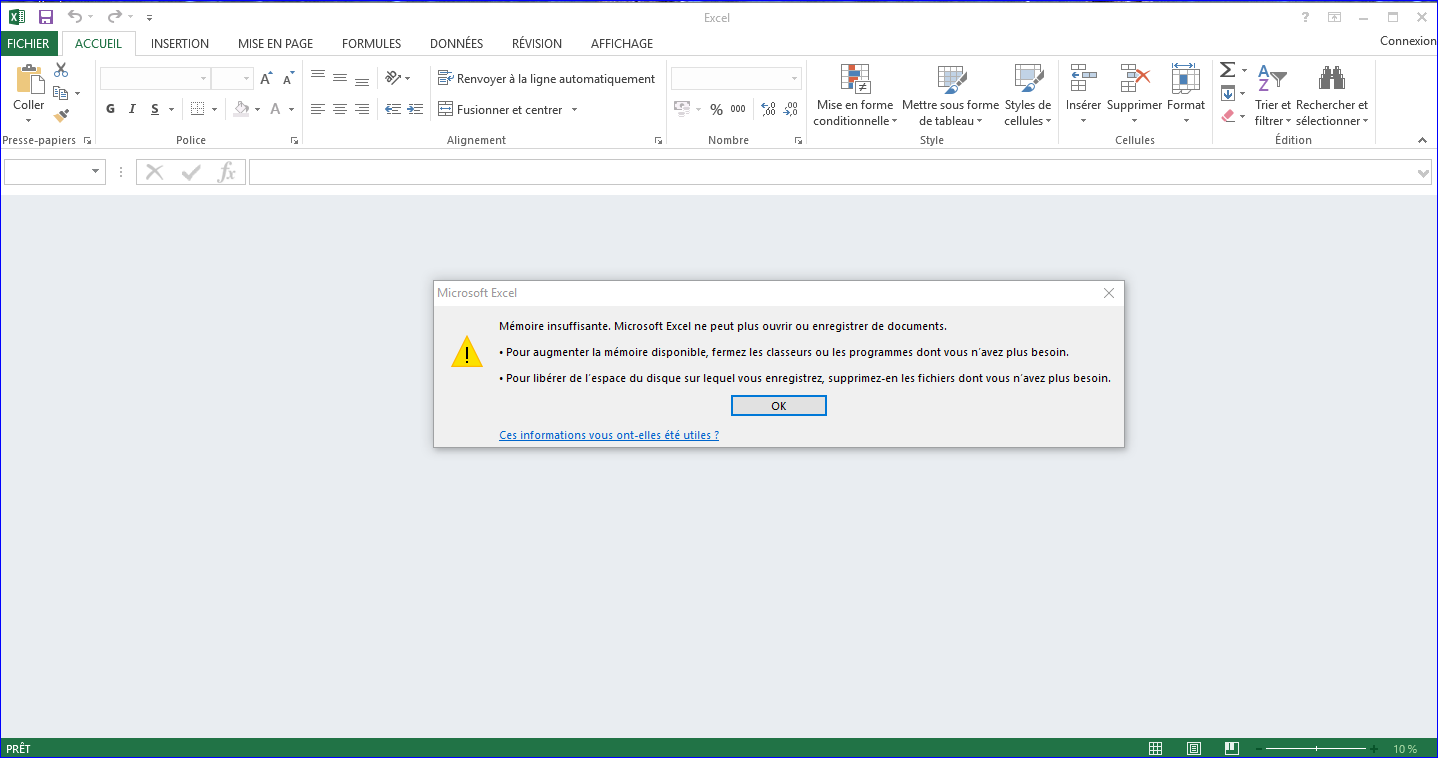The image size is (1438, 758).
Task: Open Mise en forme conditionnelle menu
Action: pyautogui.click(x=855, y=95)
